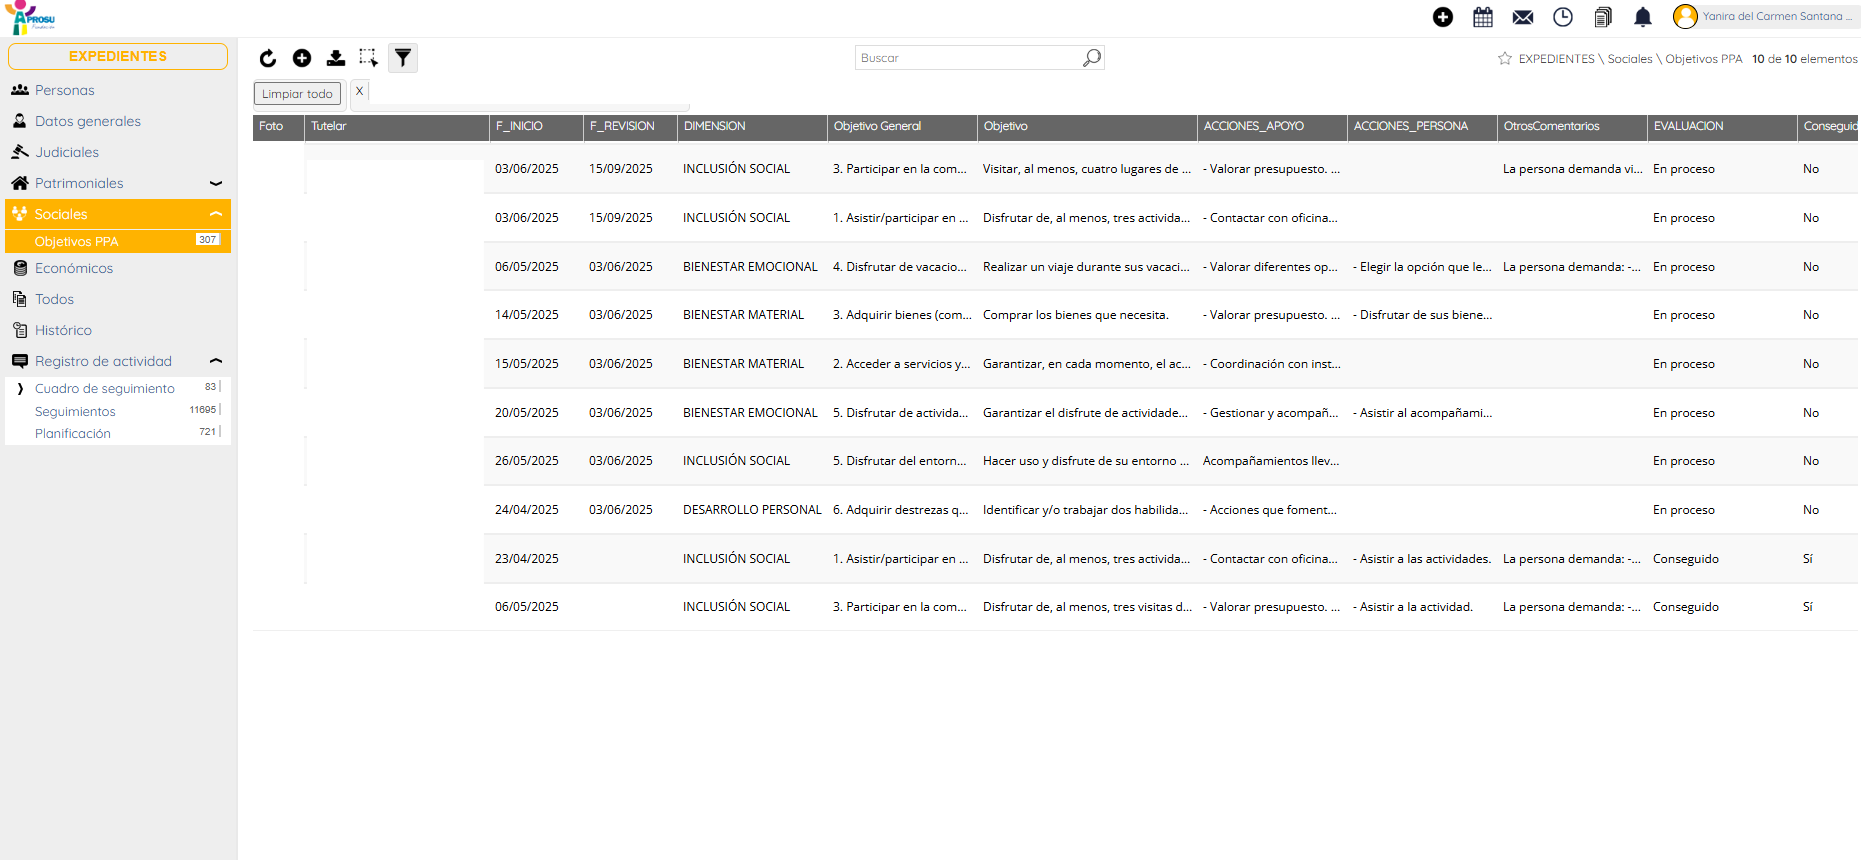Image resolution: width=1861 pixels, height=860 pixels.
Task: Click the download/export icon
Action: click(x=336, y=59)
